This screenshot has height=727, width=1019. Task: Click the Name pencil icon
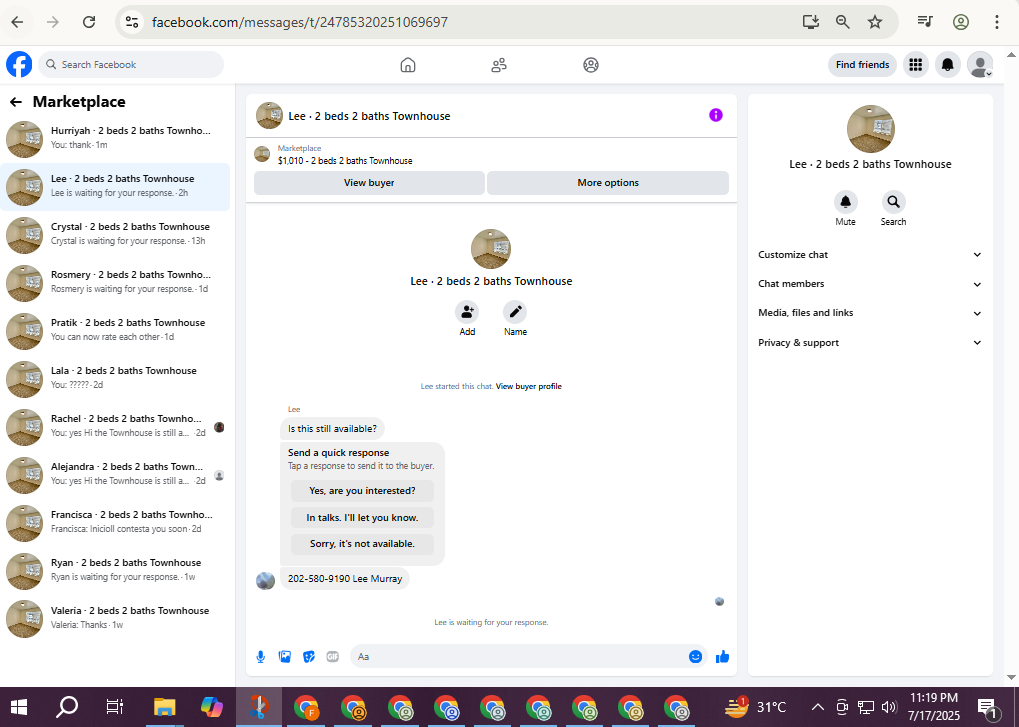point(515,312)
